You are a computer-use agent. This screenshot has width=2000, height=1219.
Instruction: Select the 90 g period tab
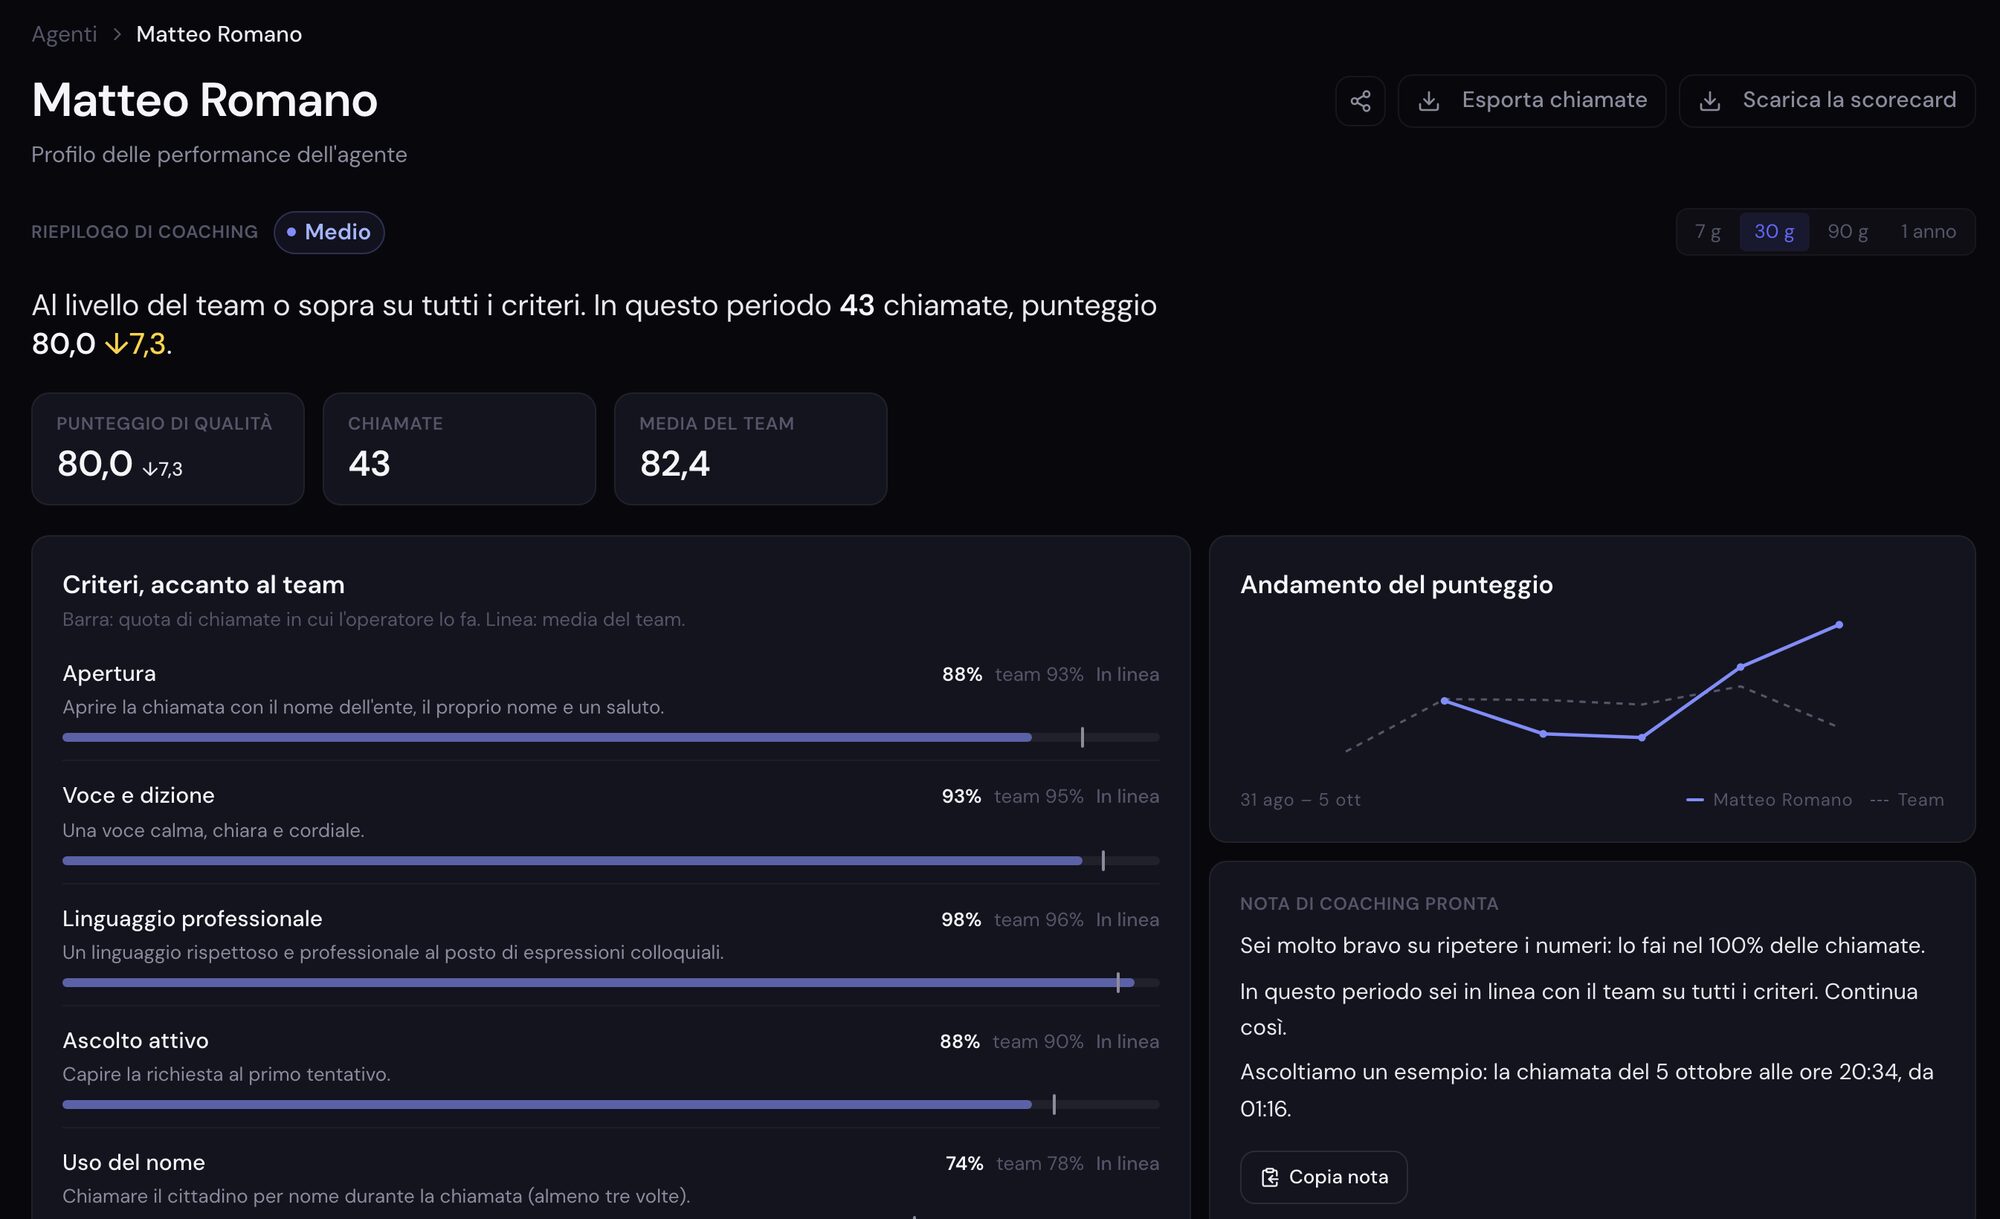click(1847, 232)
